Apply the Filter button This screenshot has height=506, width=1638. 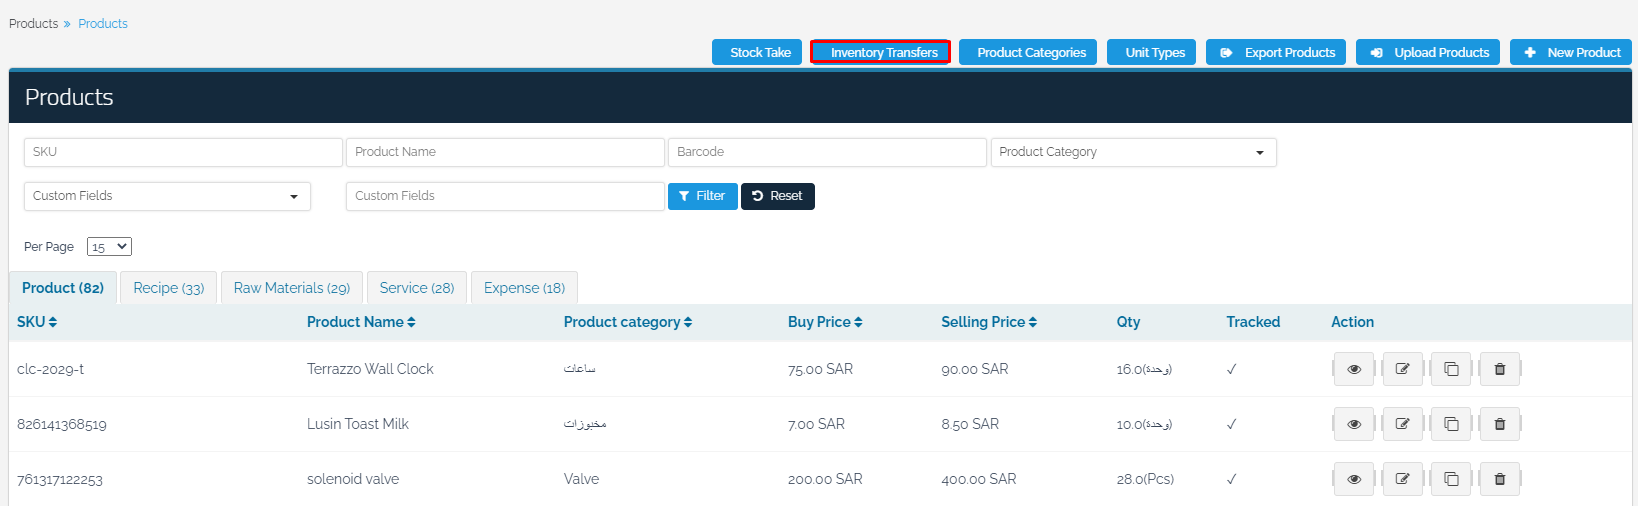coord(702,196)
